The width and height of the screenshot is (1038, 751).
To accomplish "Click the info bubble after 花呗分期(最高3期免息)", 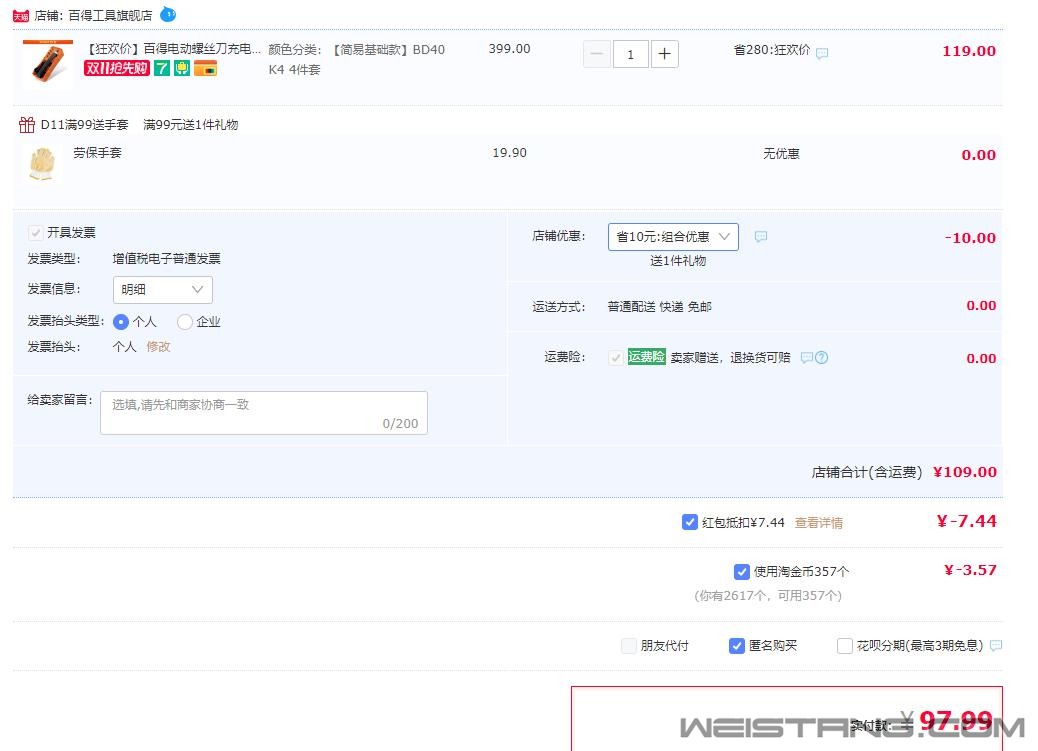I will (x=996, y=646).
